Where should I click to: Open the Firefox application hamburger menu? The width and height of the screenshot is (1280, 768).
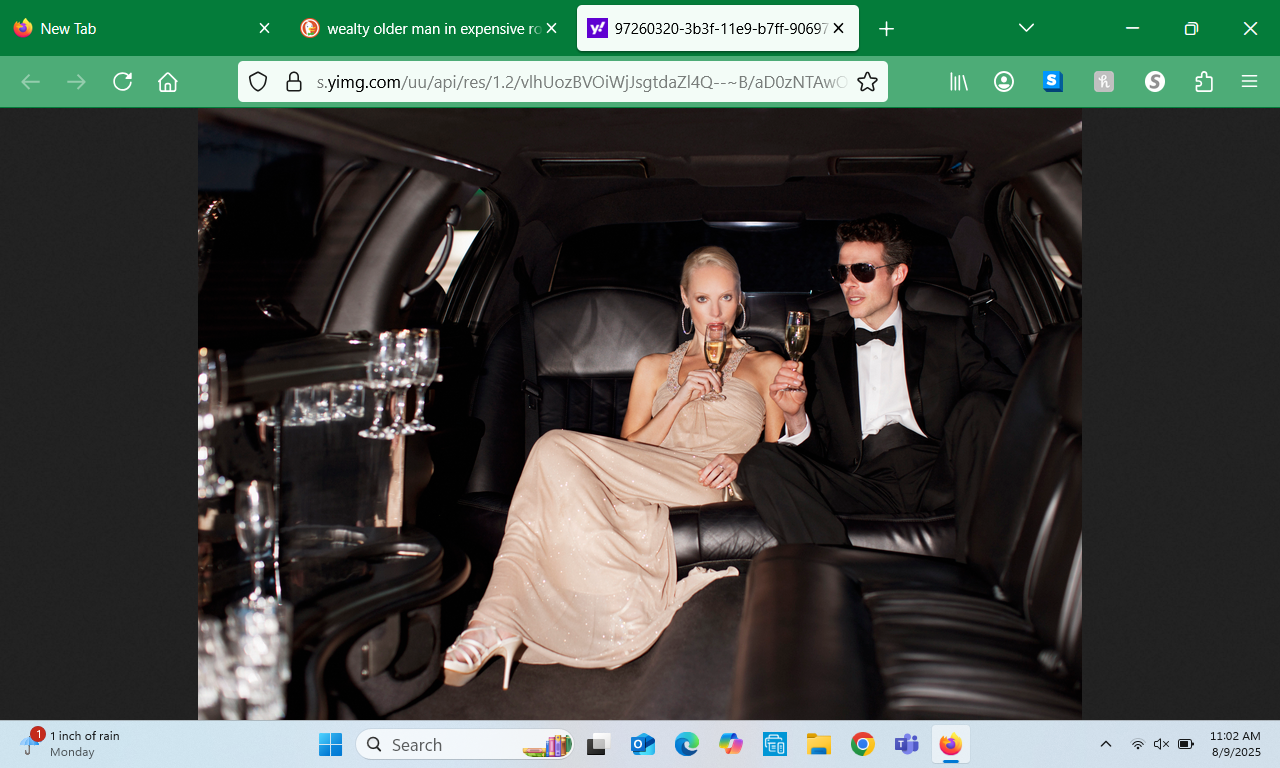point(1249,82)
